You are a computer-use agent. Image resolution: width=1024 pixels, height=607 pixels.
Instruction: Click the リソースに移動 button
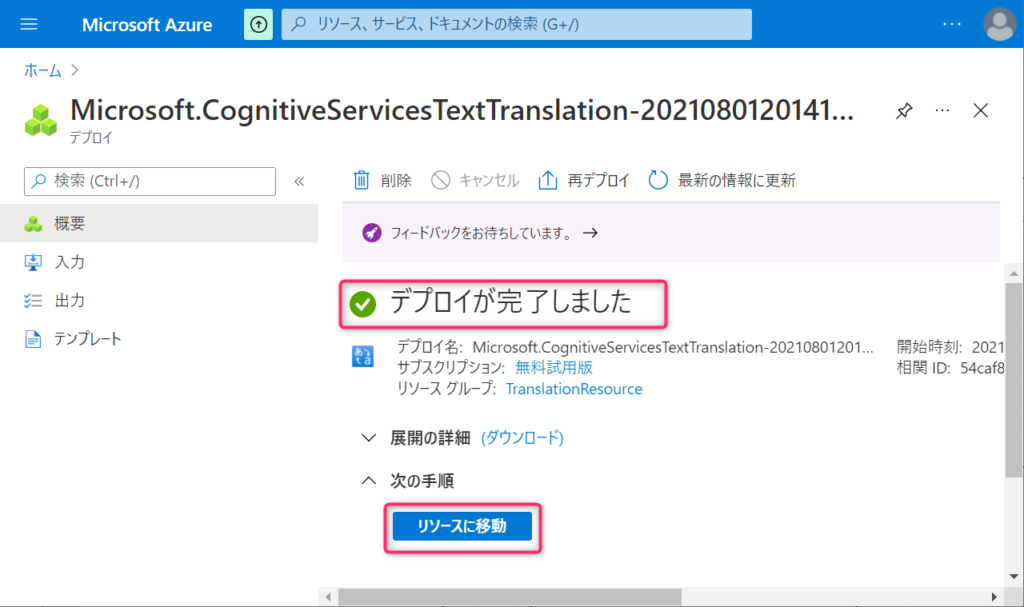(x=462, y=526)
